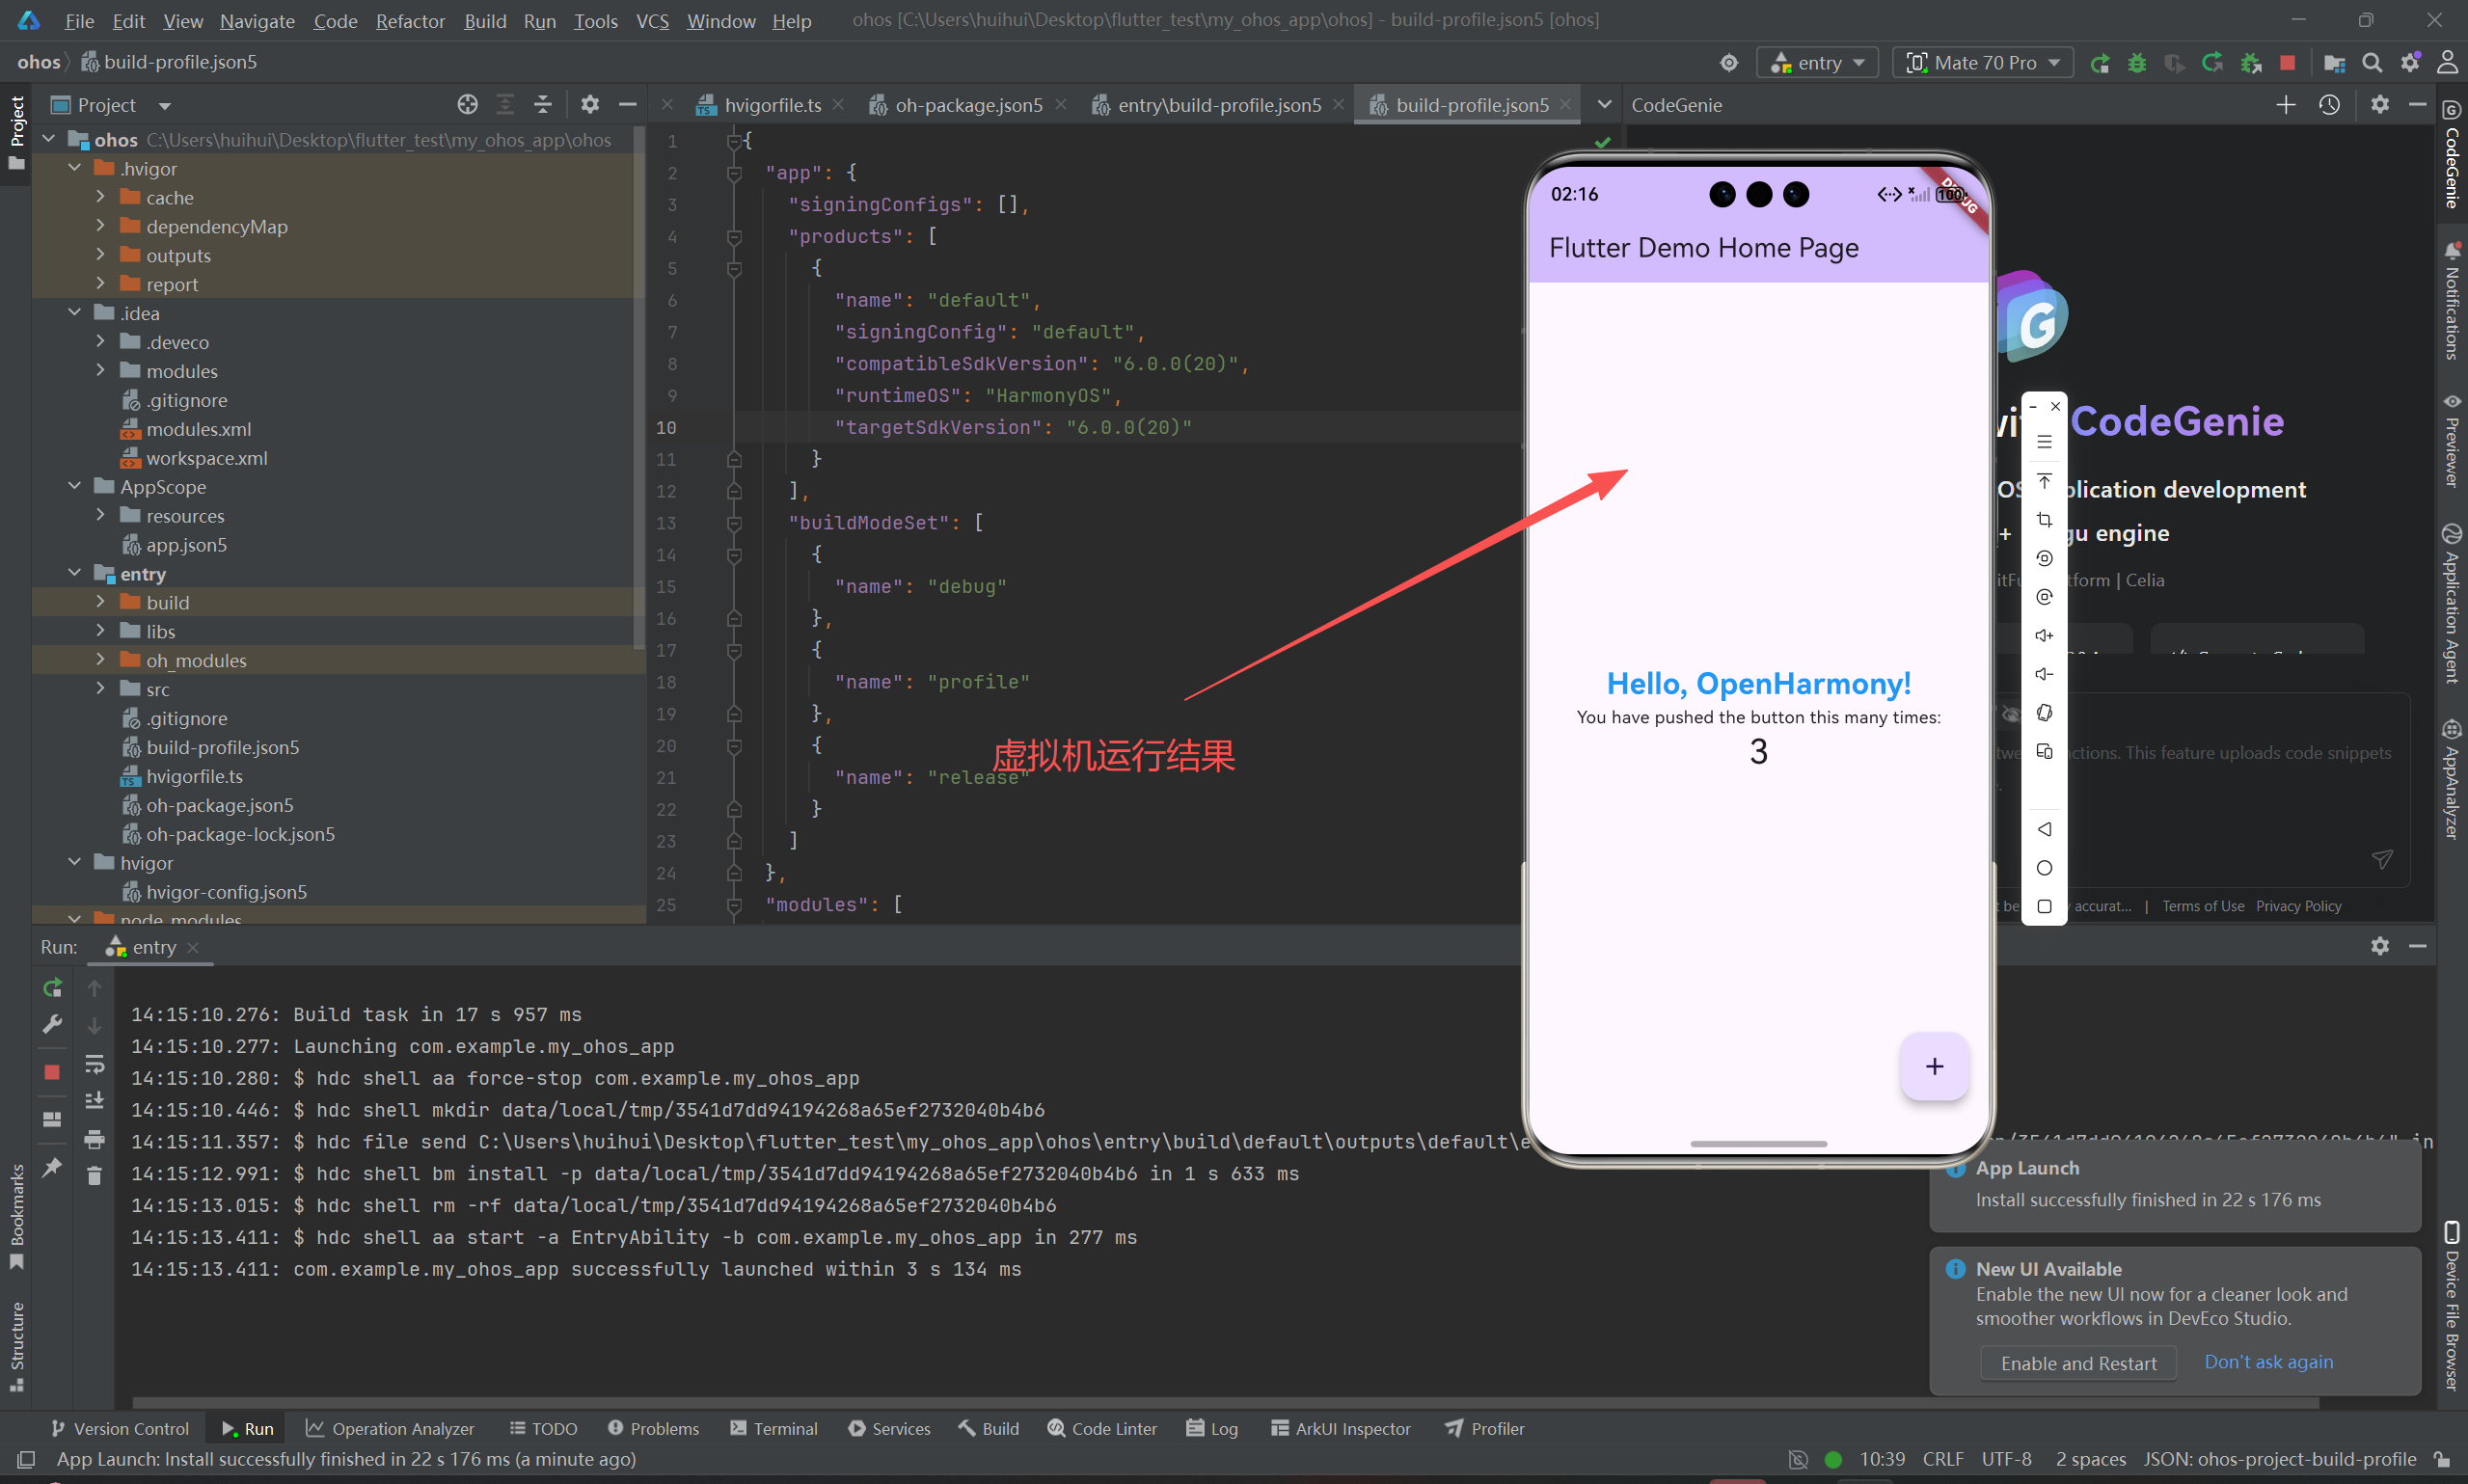Open the entry run configuration dropdown
The height and width of the screenshot is (1484, 2468).
[x=1817, y=63]
